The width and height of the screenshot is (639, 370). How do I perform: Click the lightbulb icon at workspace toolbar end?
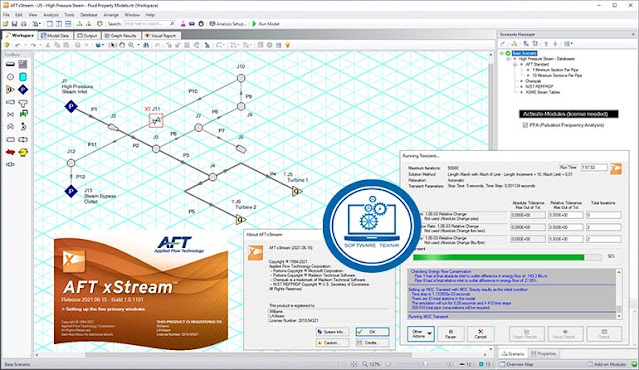(288, 45)
